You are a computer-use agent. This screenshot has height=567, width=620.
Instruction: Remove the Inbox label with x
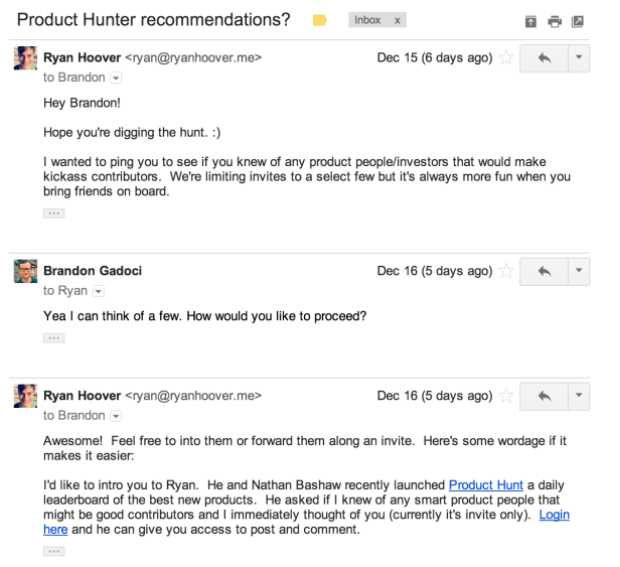[x=397, y=21]
